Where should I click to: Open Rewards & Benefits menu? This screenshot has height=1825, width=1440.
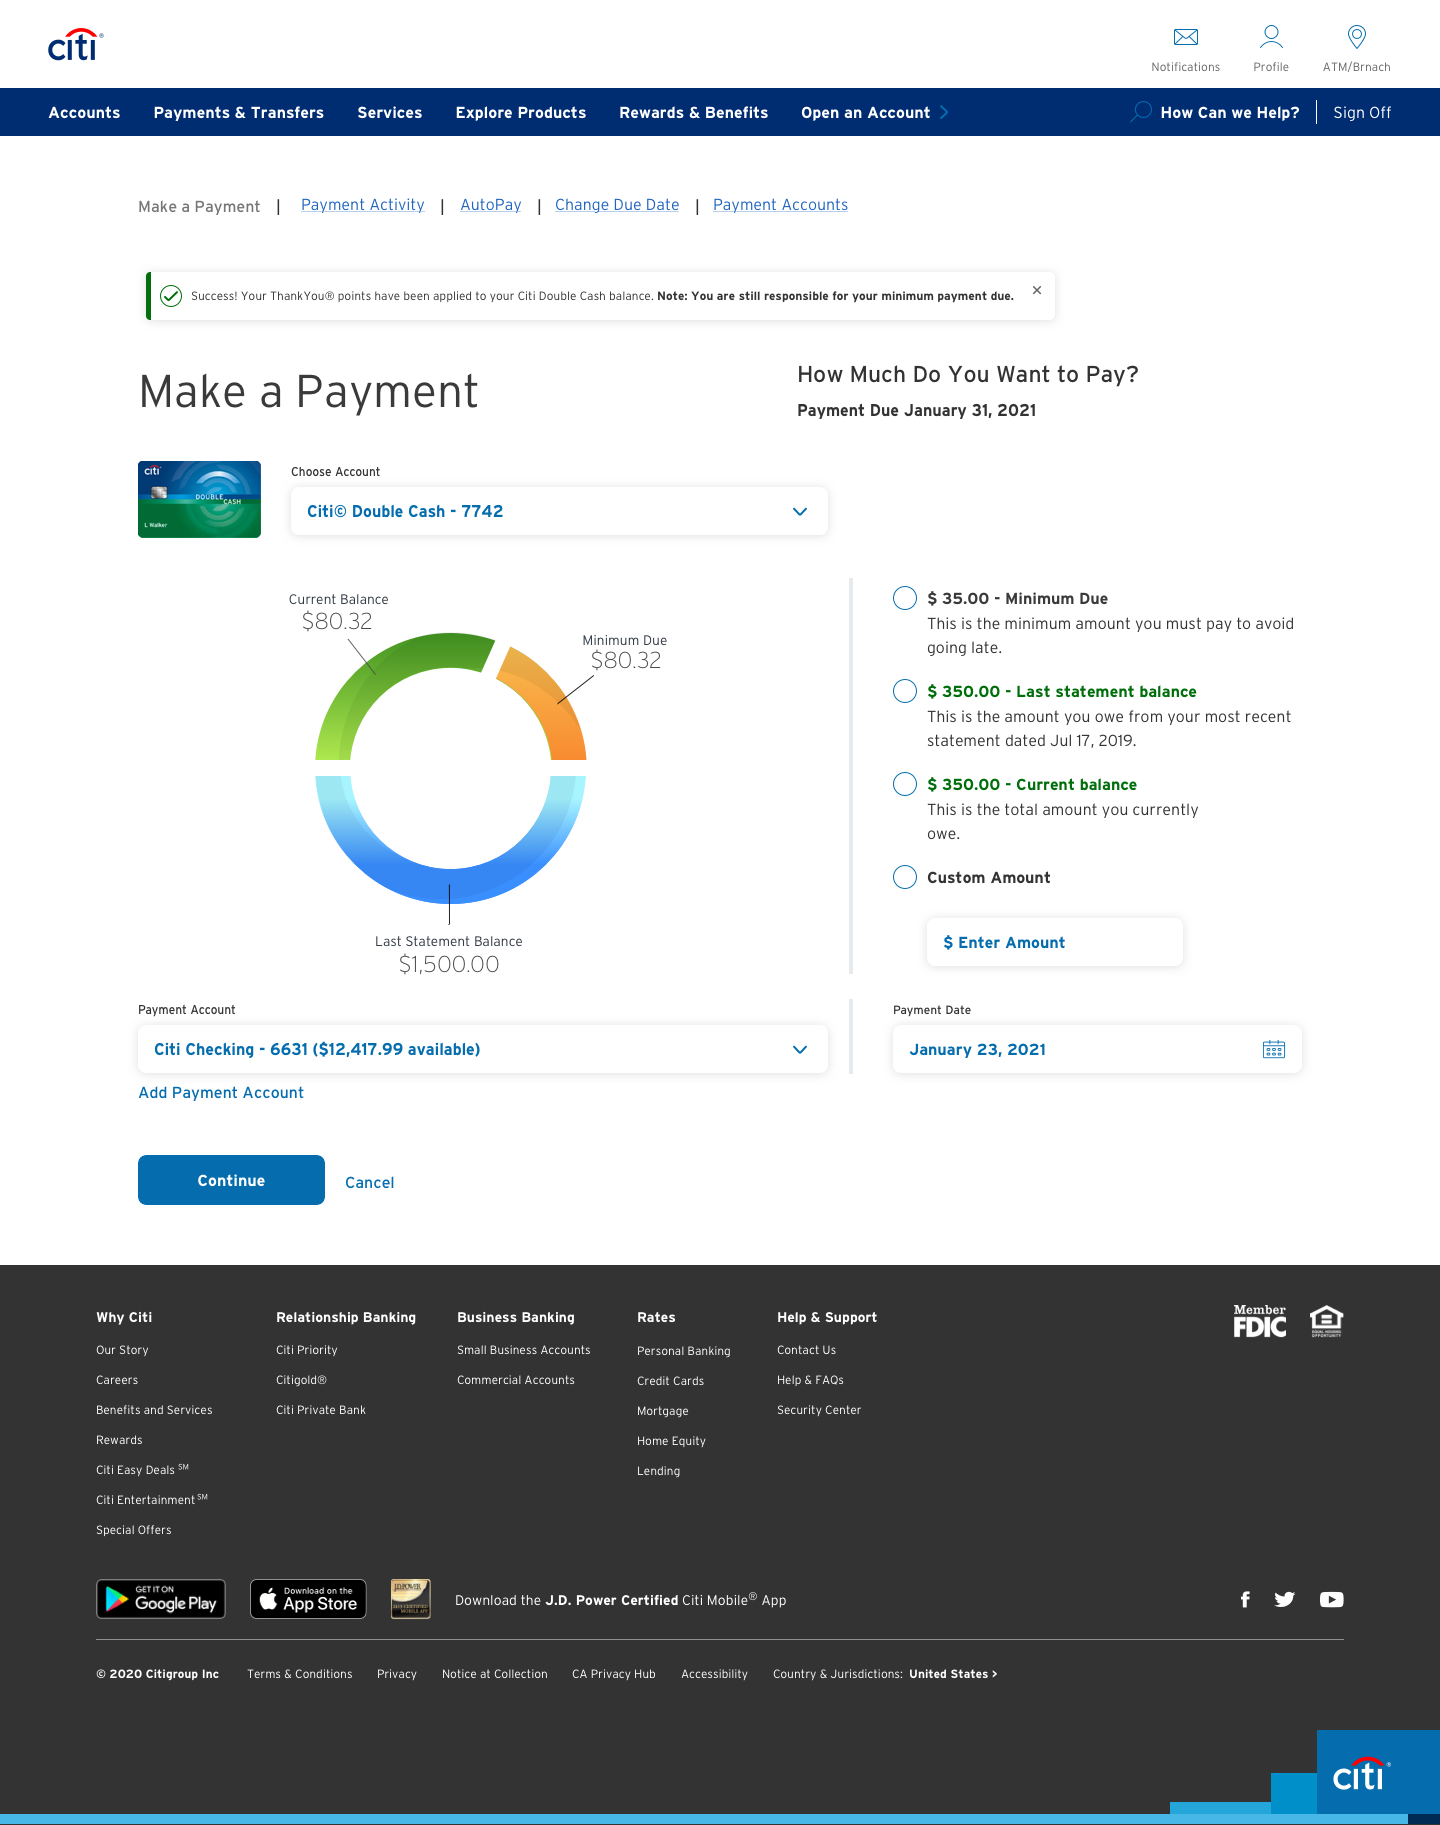694,113
